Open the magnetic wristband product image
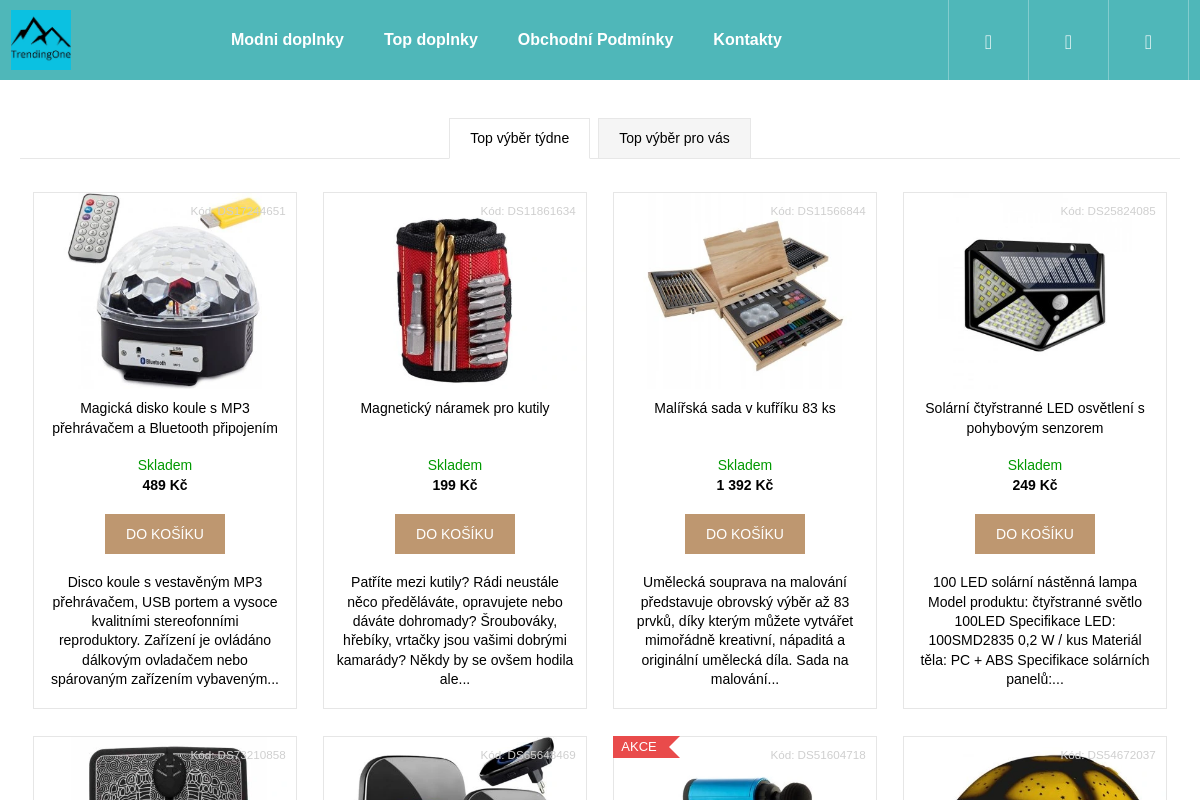This screenshot has height=800, width=1200. [x=455, y=295]
